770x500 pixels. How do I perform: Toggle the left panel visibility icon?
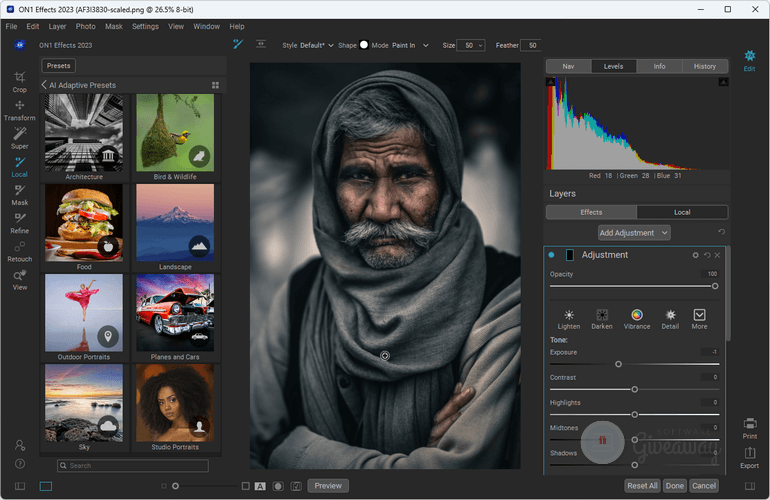20,486
